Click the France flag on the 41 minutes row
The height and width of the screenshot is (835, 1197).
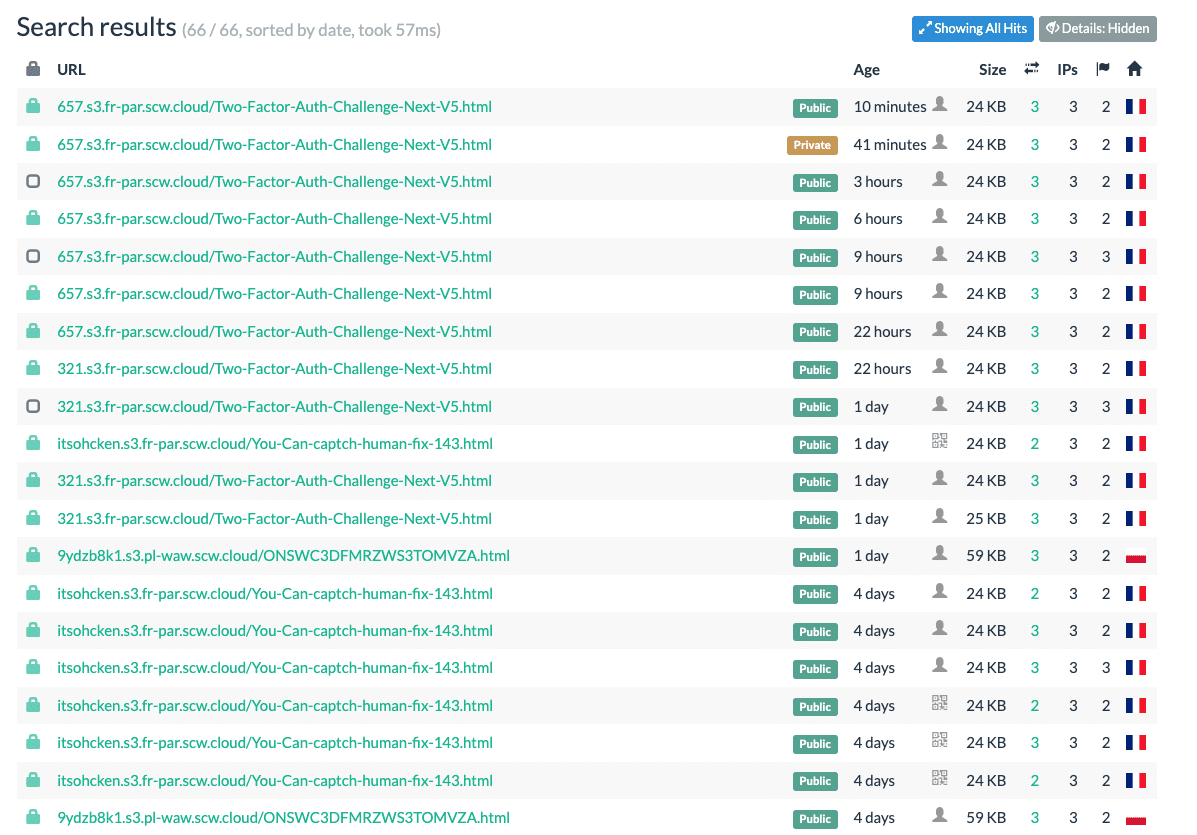pos(1136,144)
